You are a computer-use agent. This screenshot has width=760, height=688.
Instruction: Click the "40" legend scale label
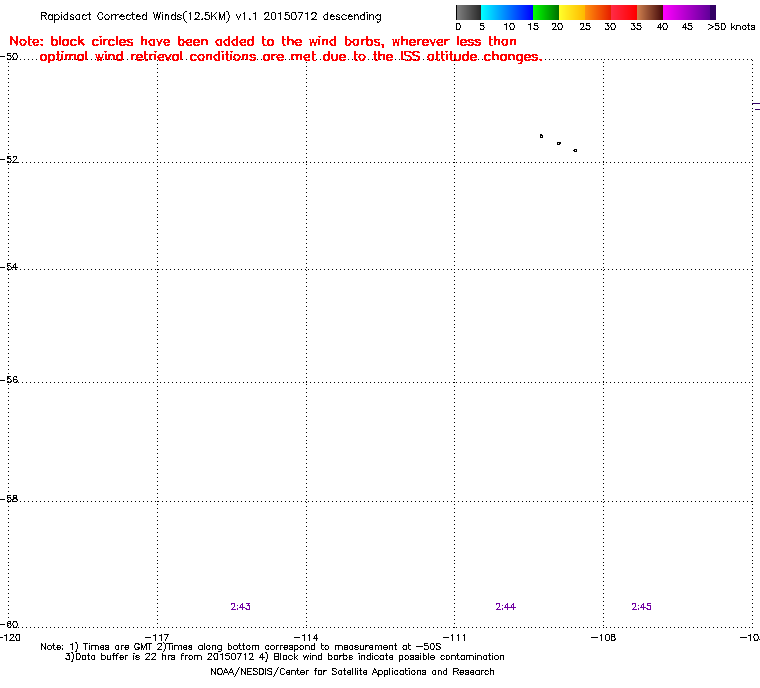point(662,27)
